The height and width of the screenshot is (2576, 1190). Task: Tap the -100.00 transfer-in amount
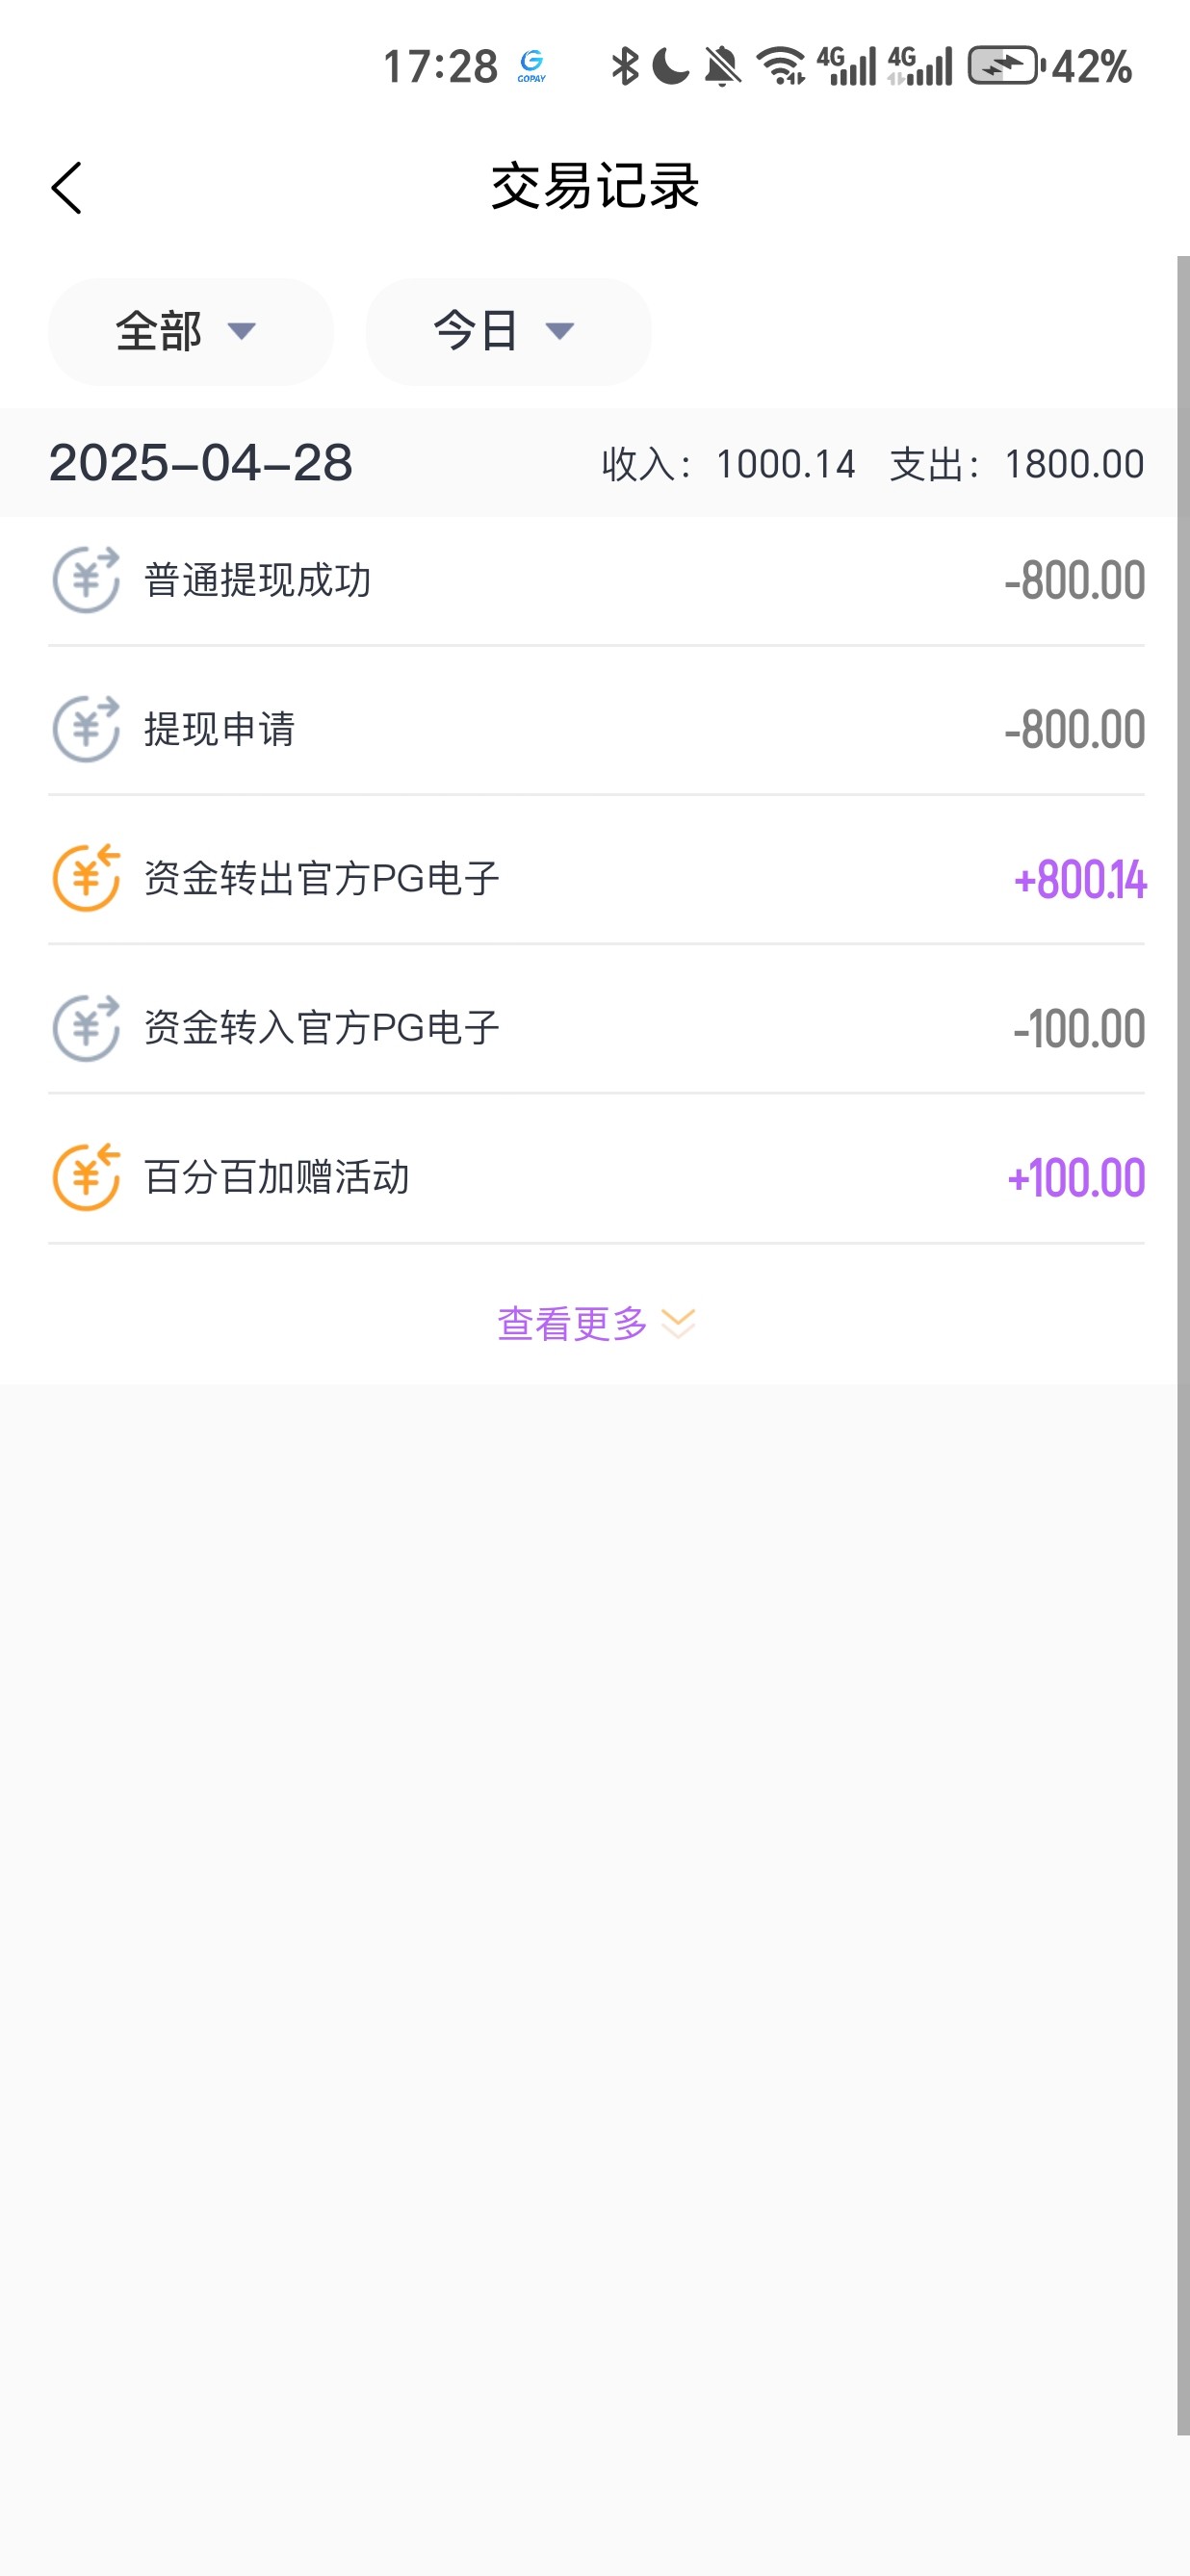click(1079, 1029)
